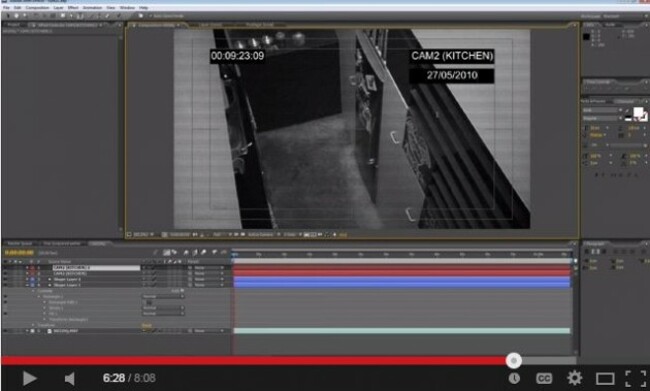Image resolution: width=650 pixels, height=391 pixels.
Task: Expand the upper Shape Layer in timeline
Action: point(50,279)
